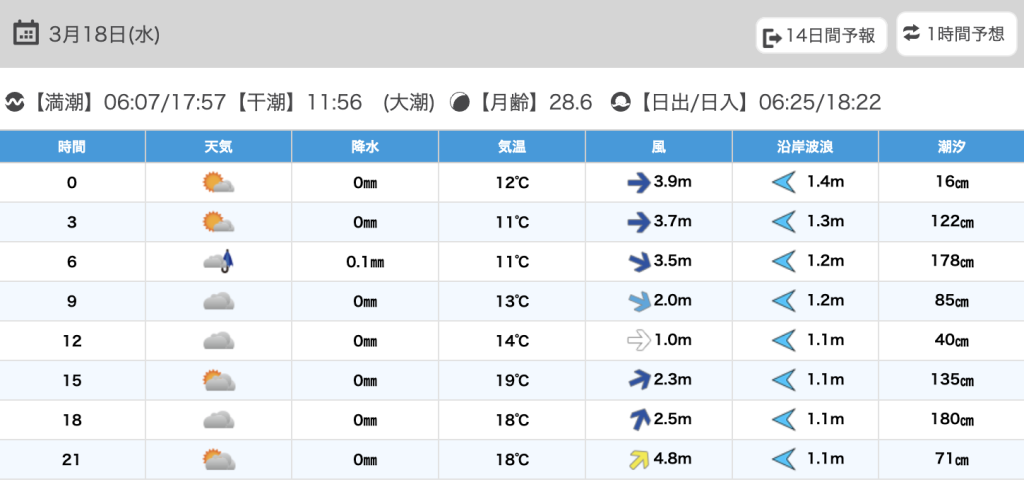Click the upward wind arrow at 2.5m
This screenshot has height=482, width=1024.
tap(639, 420)
